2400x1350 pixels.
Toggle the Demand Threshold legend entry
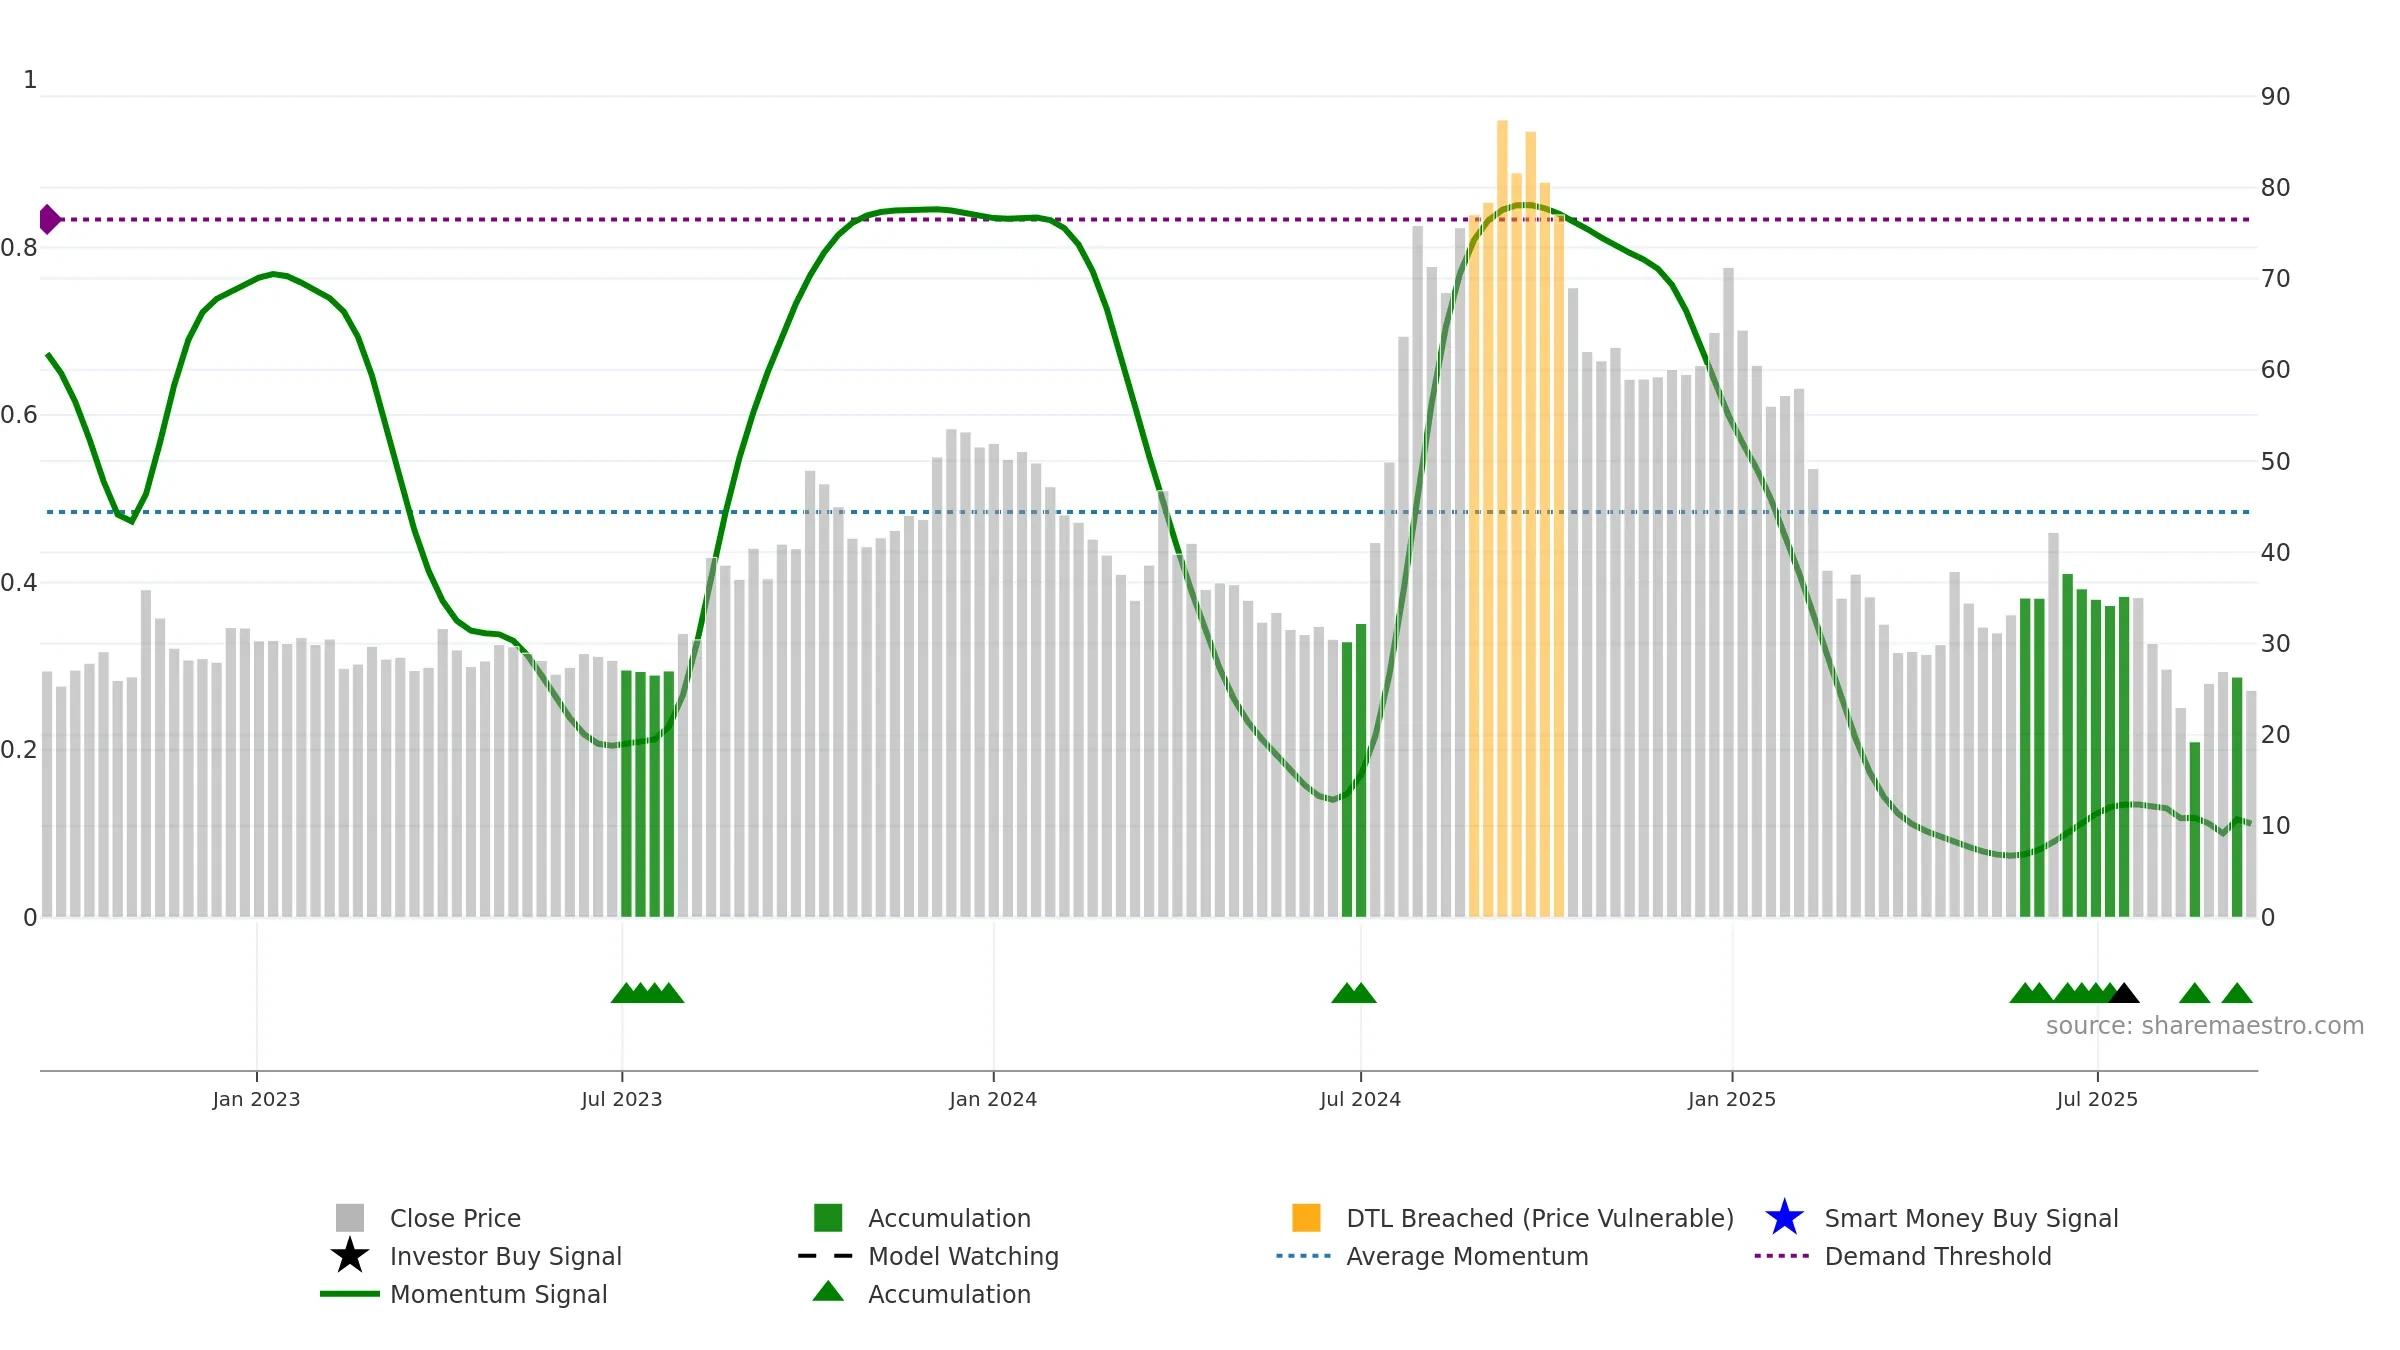pos(1903,1256)
